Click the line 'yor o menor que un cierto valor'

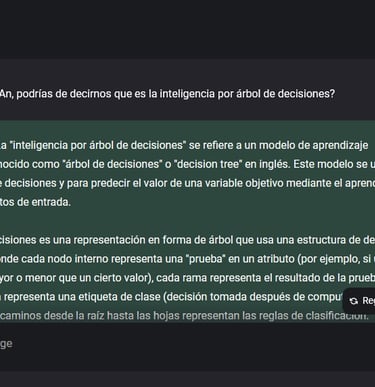click(x=187, y=278)
